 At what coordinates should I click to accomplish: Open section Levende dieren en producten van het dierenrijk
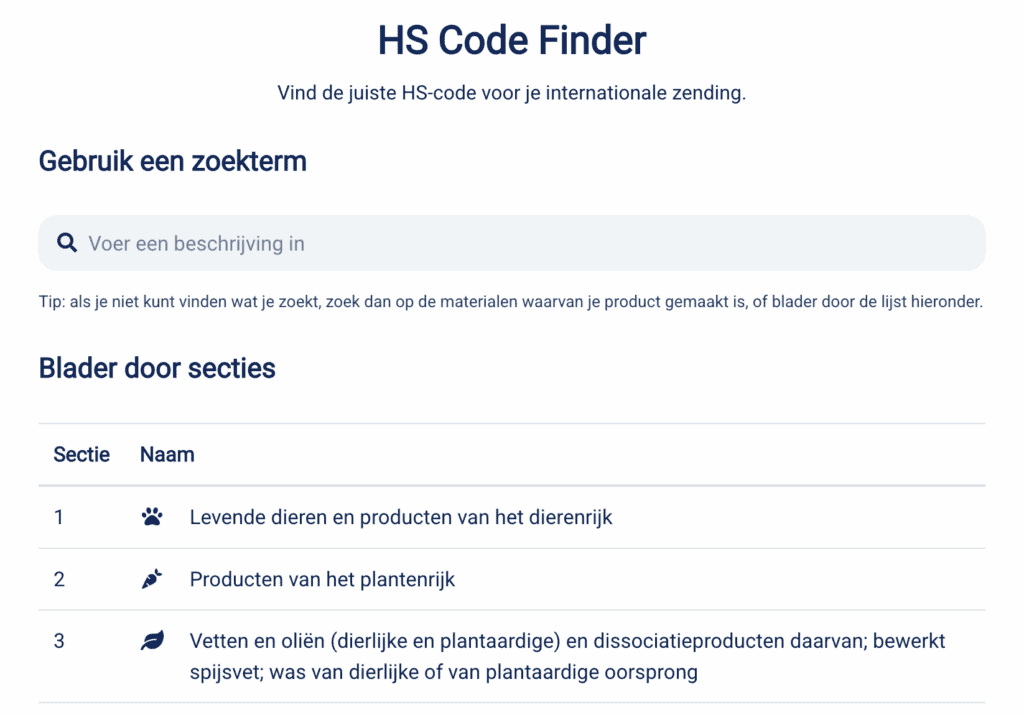click(x=401, y=516)
